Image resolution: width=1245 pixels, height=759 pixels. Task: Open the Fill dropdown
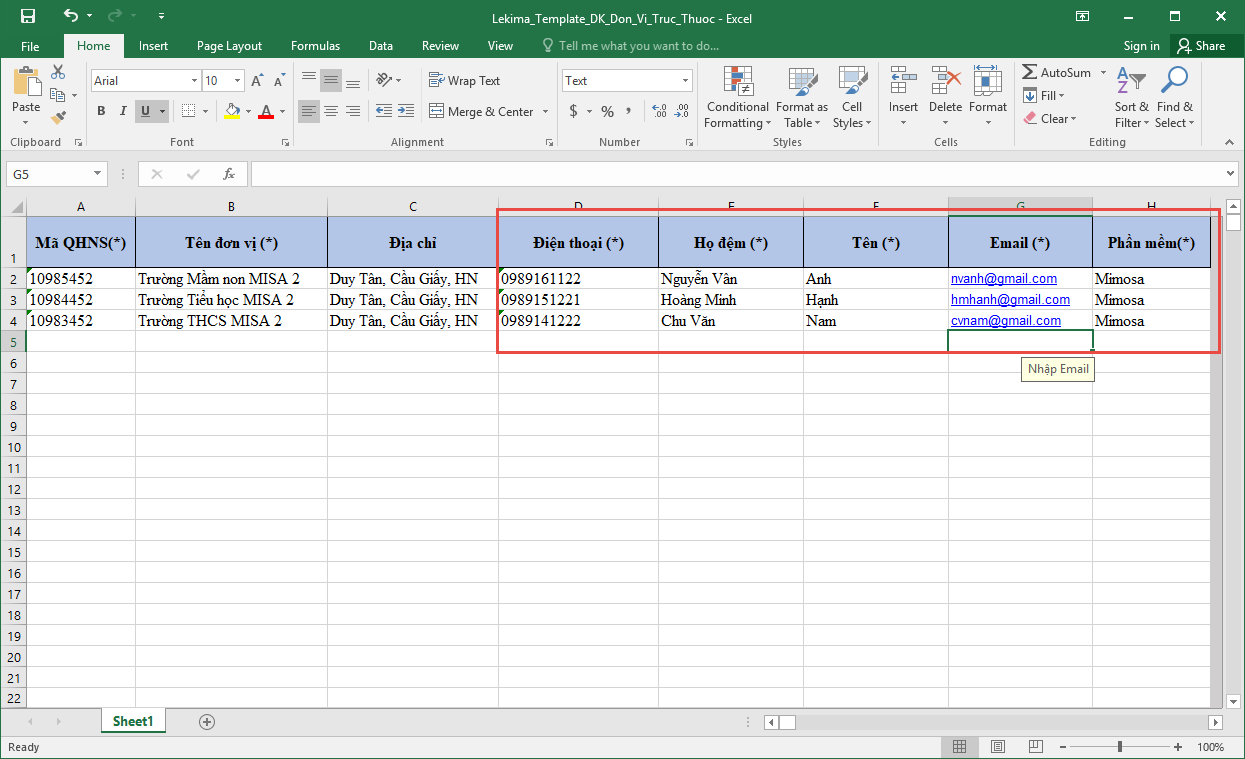[1044, 96]
